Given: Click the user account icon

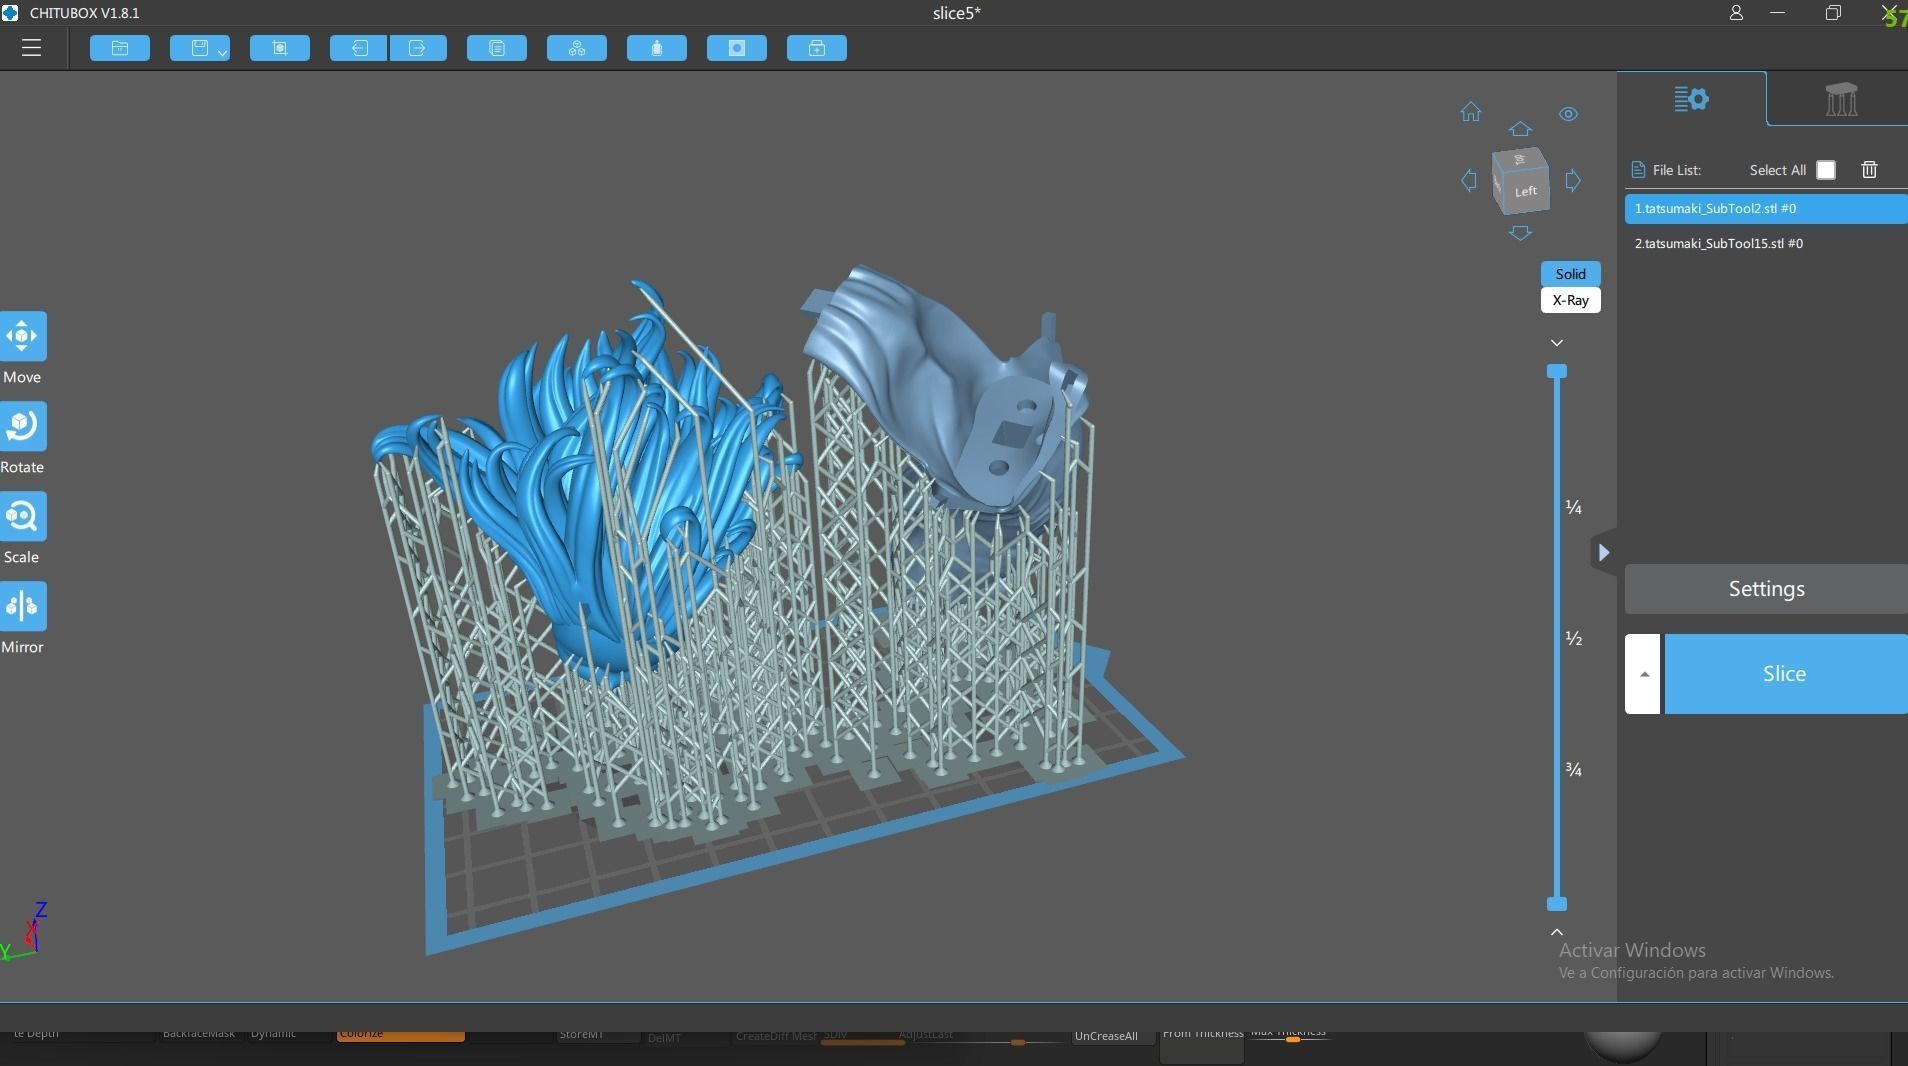Looking at the screenshot, I should [1736, 13].
